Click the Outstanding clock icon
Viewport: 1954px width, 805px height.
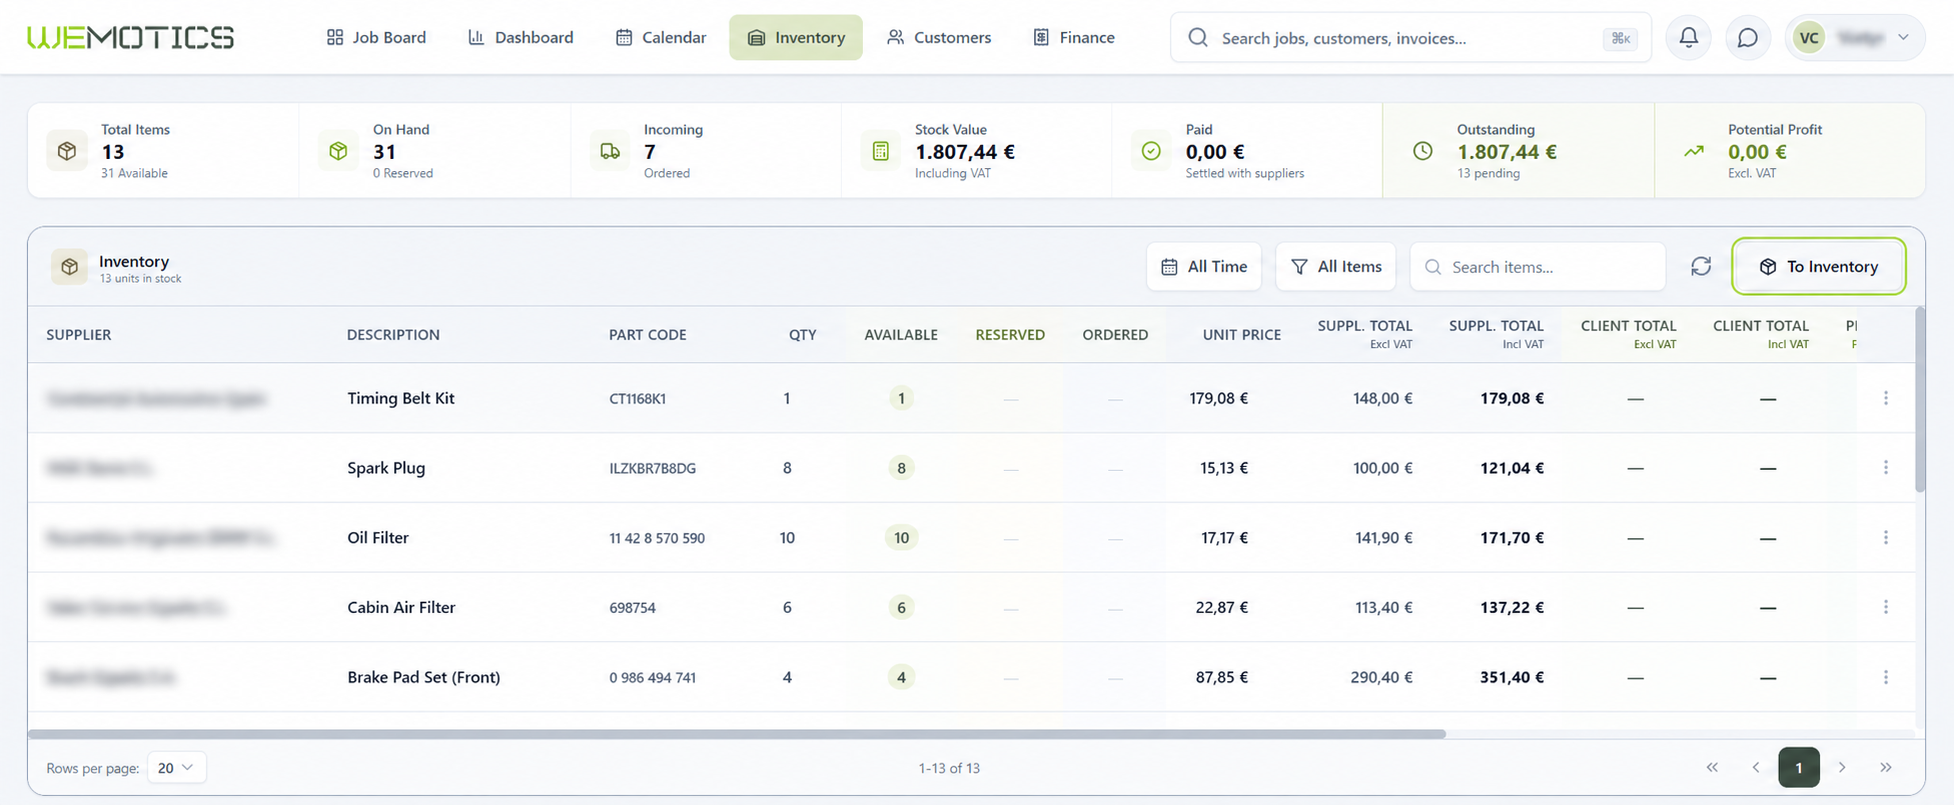pos(1423,151)
